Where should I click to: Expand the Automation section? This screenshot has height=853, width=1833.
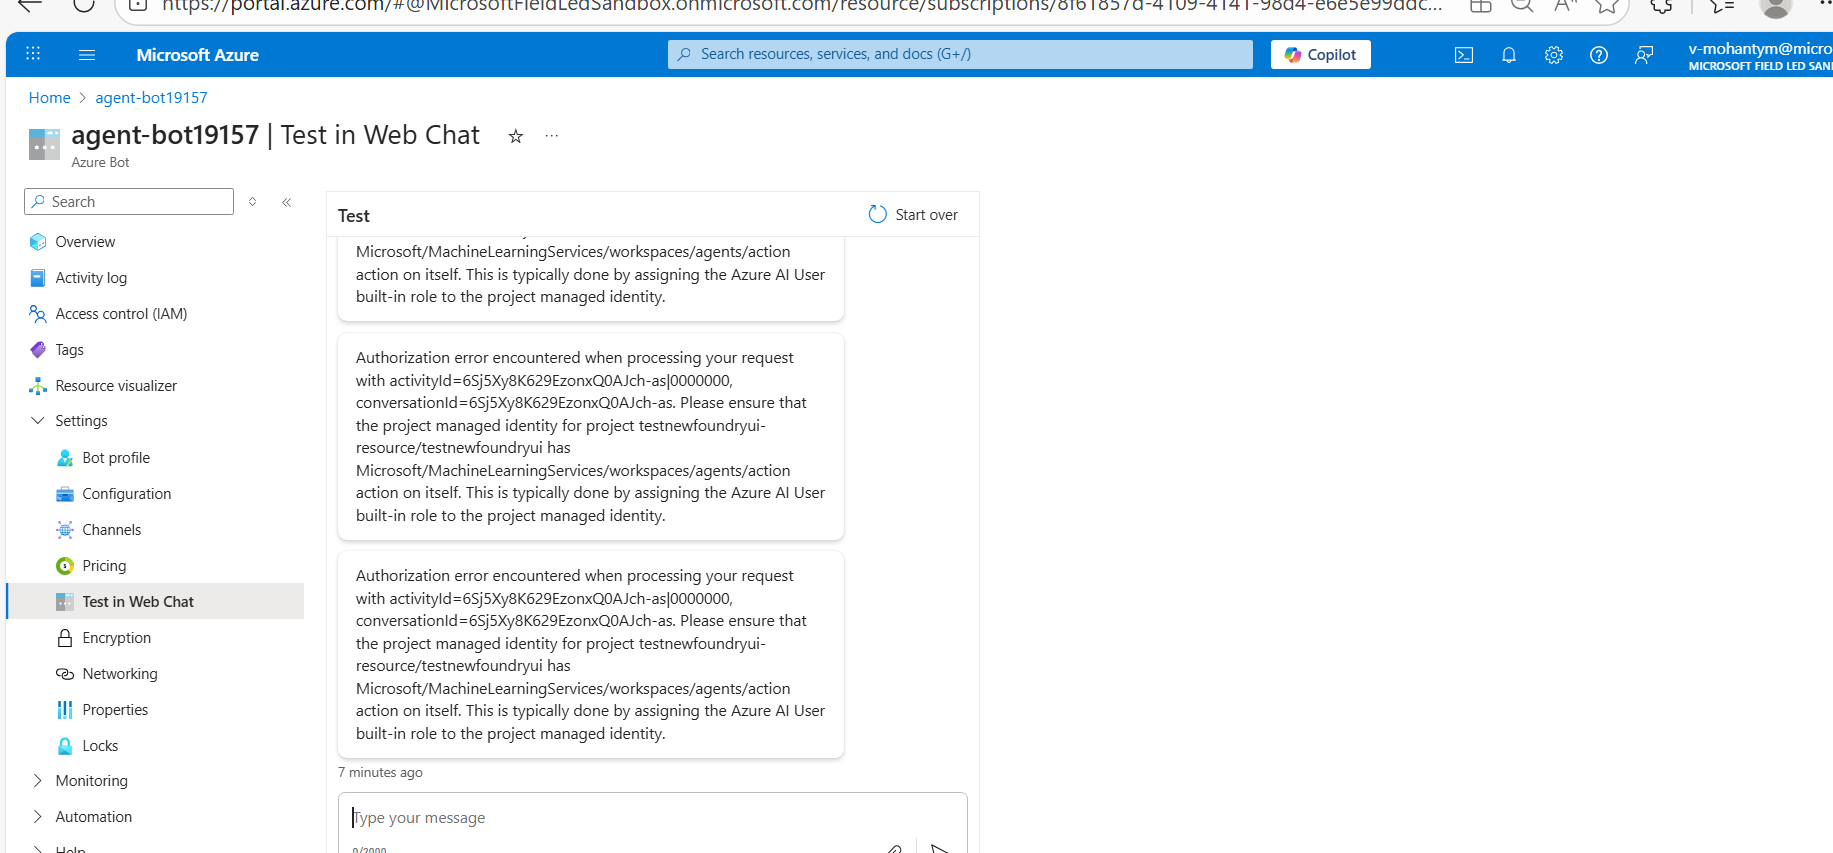pyautogui.click(x=38, y=817)
